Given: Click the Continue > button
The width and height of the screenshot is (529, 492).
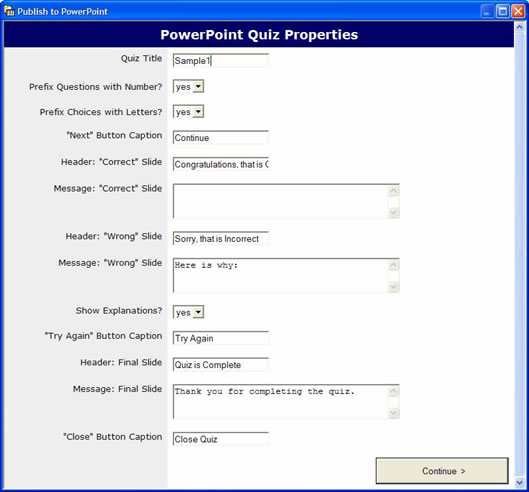Looking at the screenshot, I should pyautogui.click(x=442, y=471).
